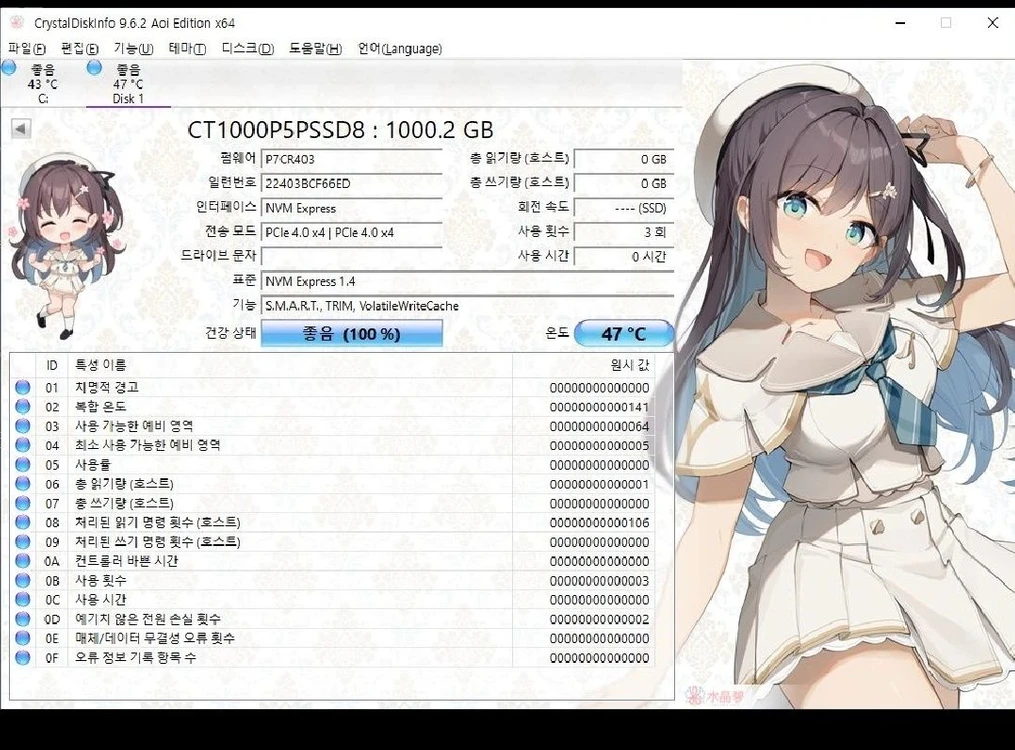Click status orb for attribute 05 사용률
Image resolution: width=1015 pixels, height=750 pixels.
(23, 465)
